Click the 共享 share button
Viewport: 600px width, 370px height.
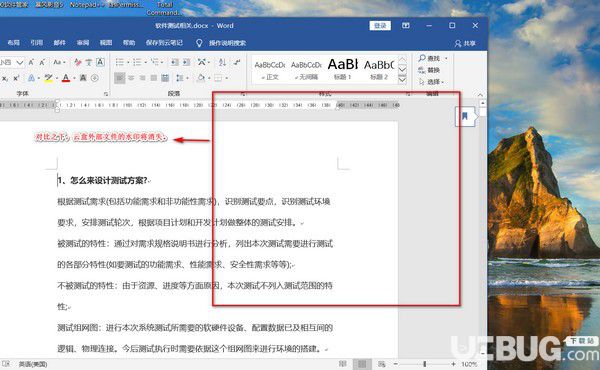pyautogui.click(x=465, y=43)
